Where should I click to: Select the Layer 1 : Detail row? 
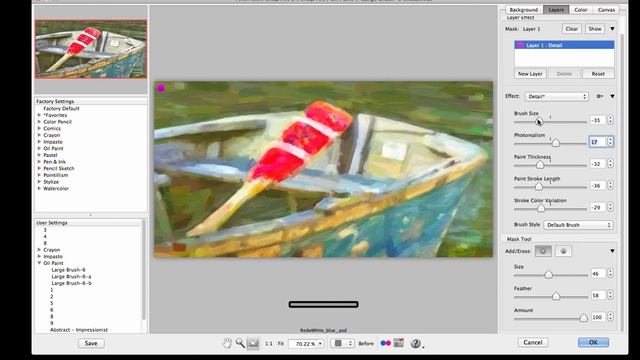click(x=564, y=45)
